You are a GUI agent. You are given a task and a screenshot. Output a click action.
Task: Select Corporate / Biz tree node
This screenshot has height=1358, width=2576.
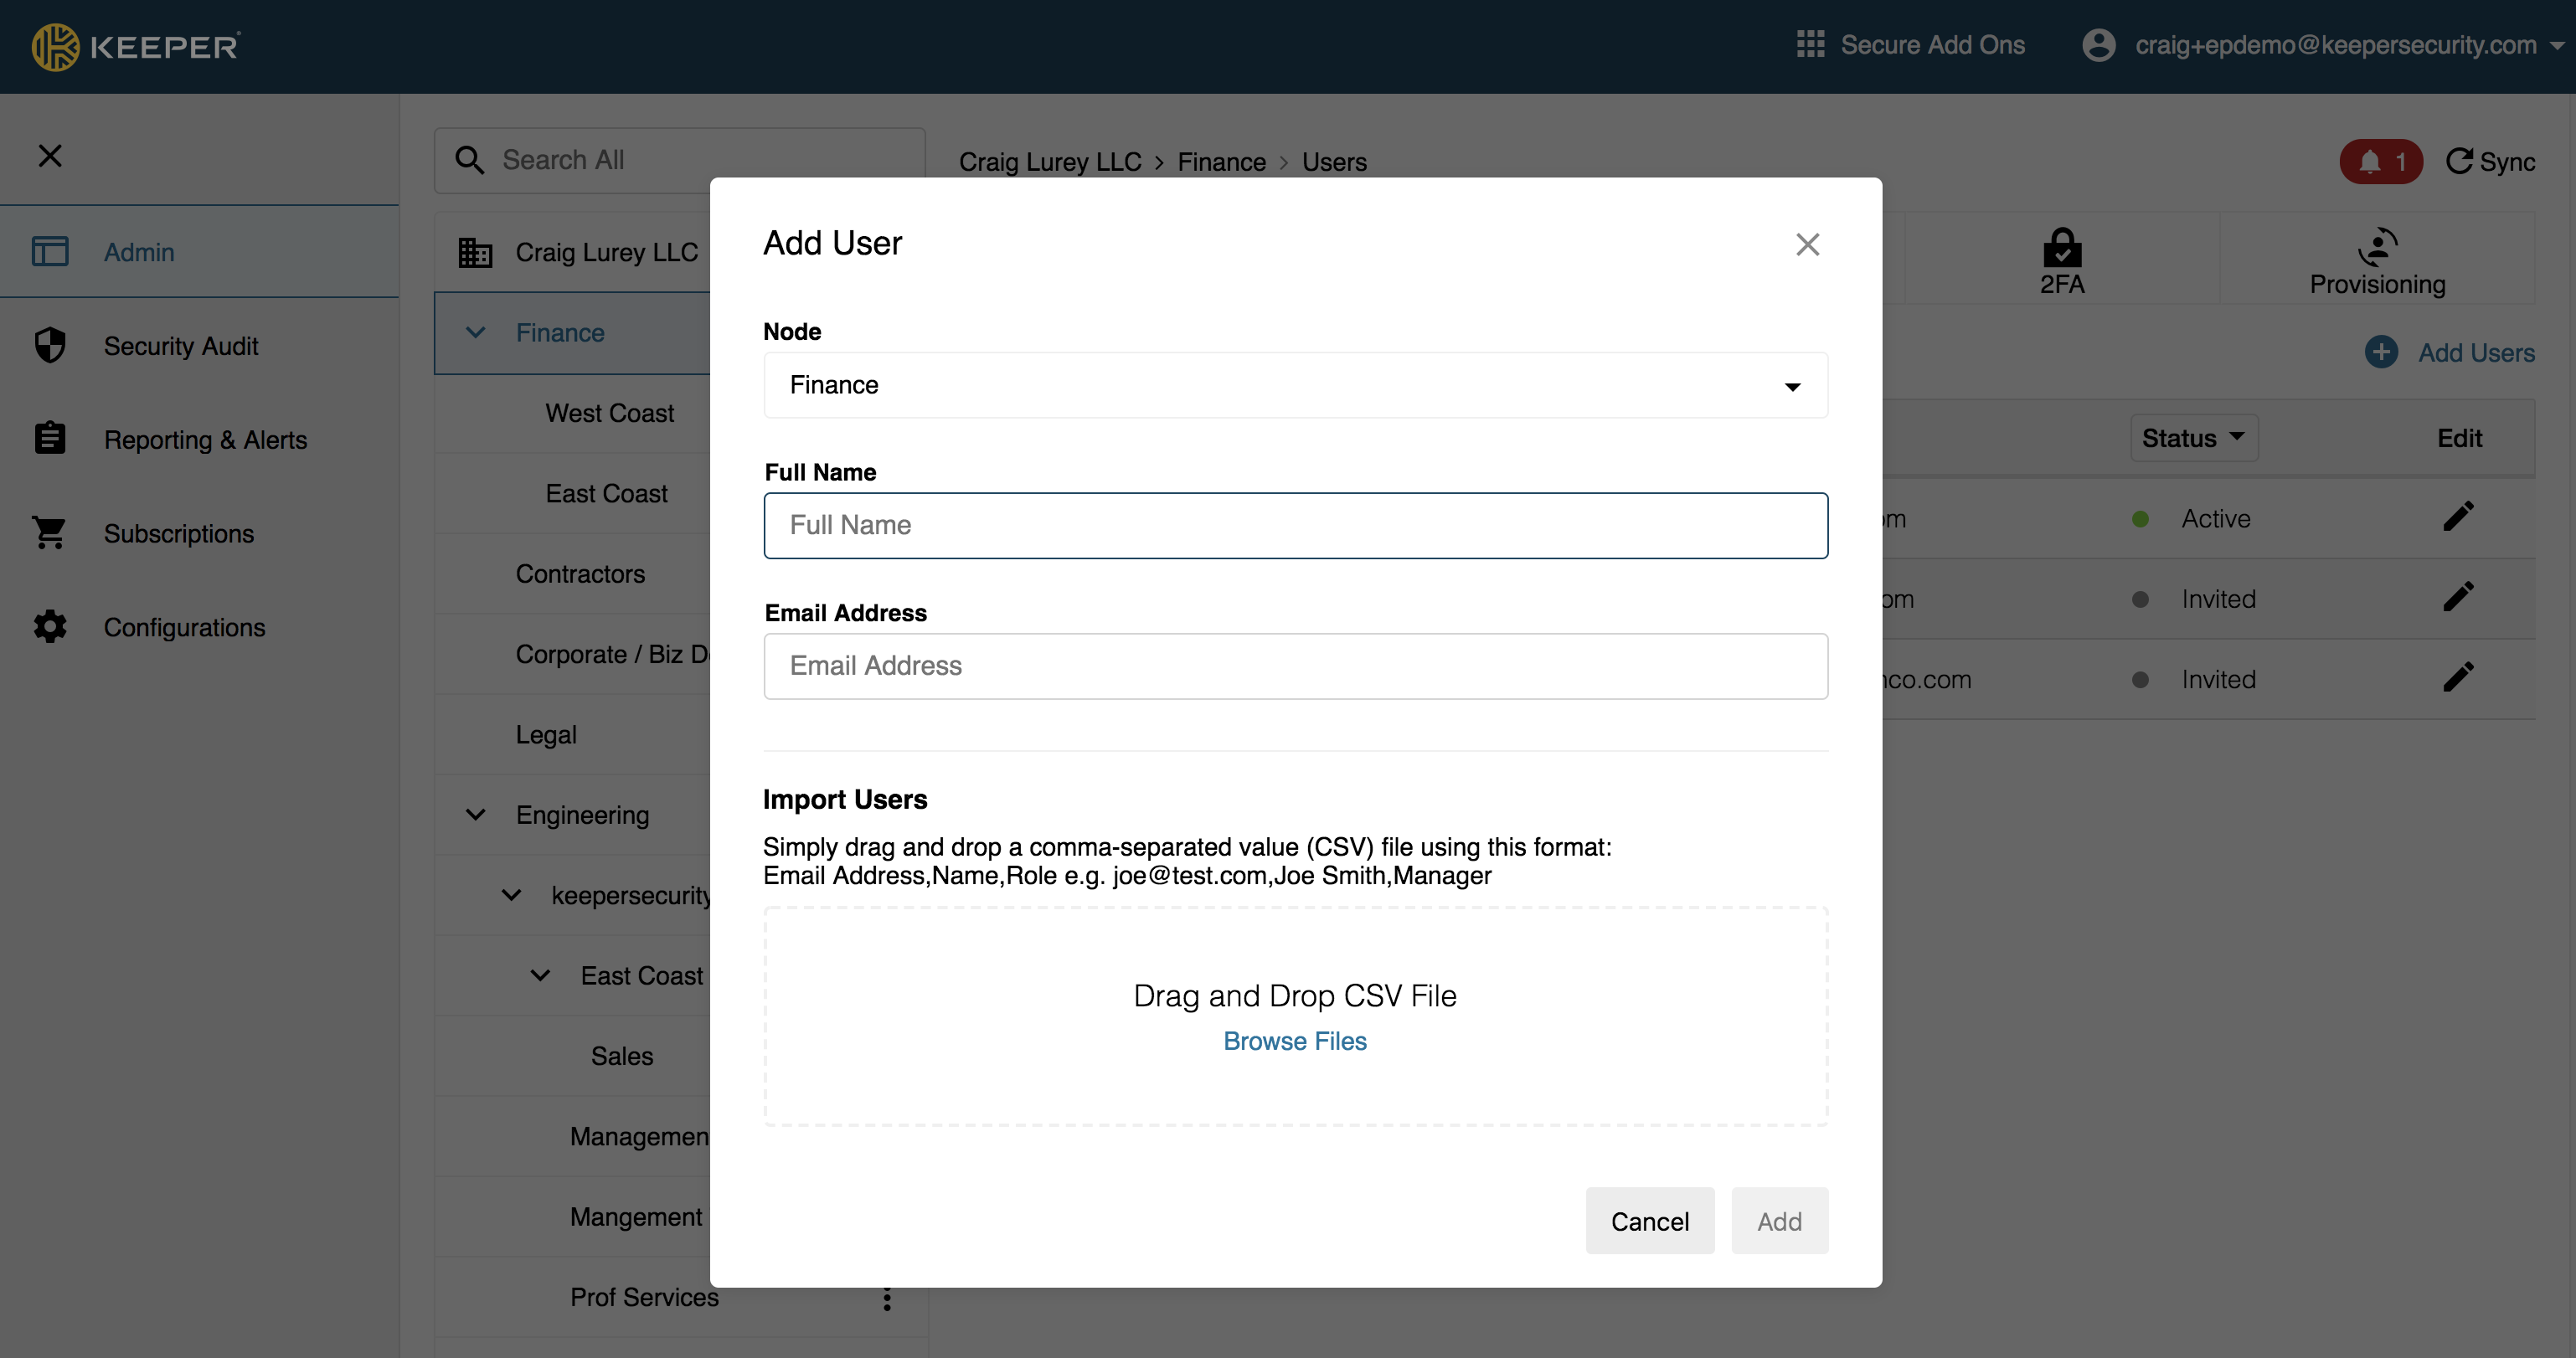[x=612, y=654]
